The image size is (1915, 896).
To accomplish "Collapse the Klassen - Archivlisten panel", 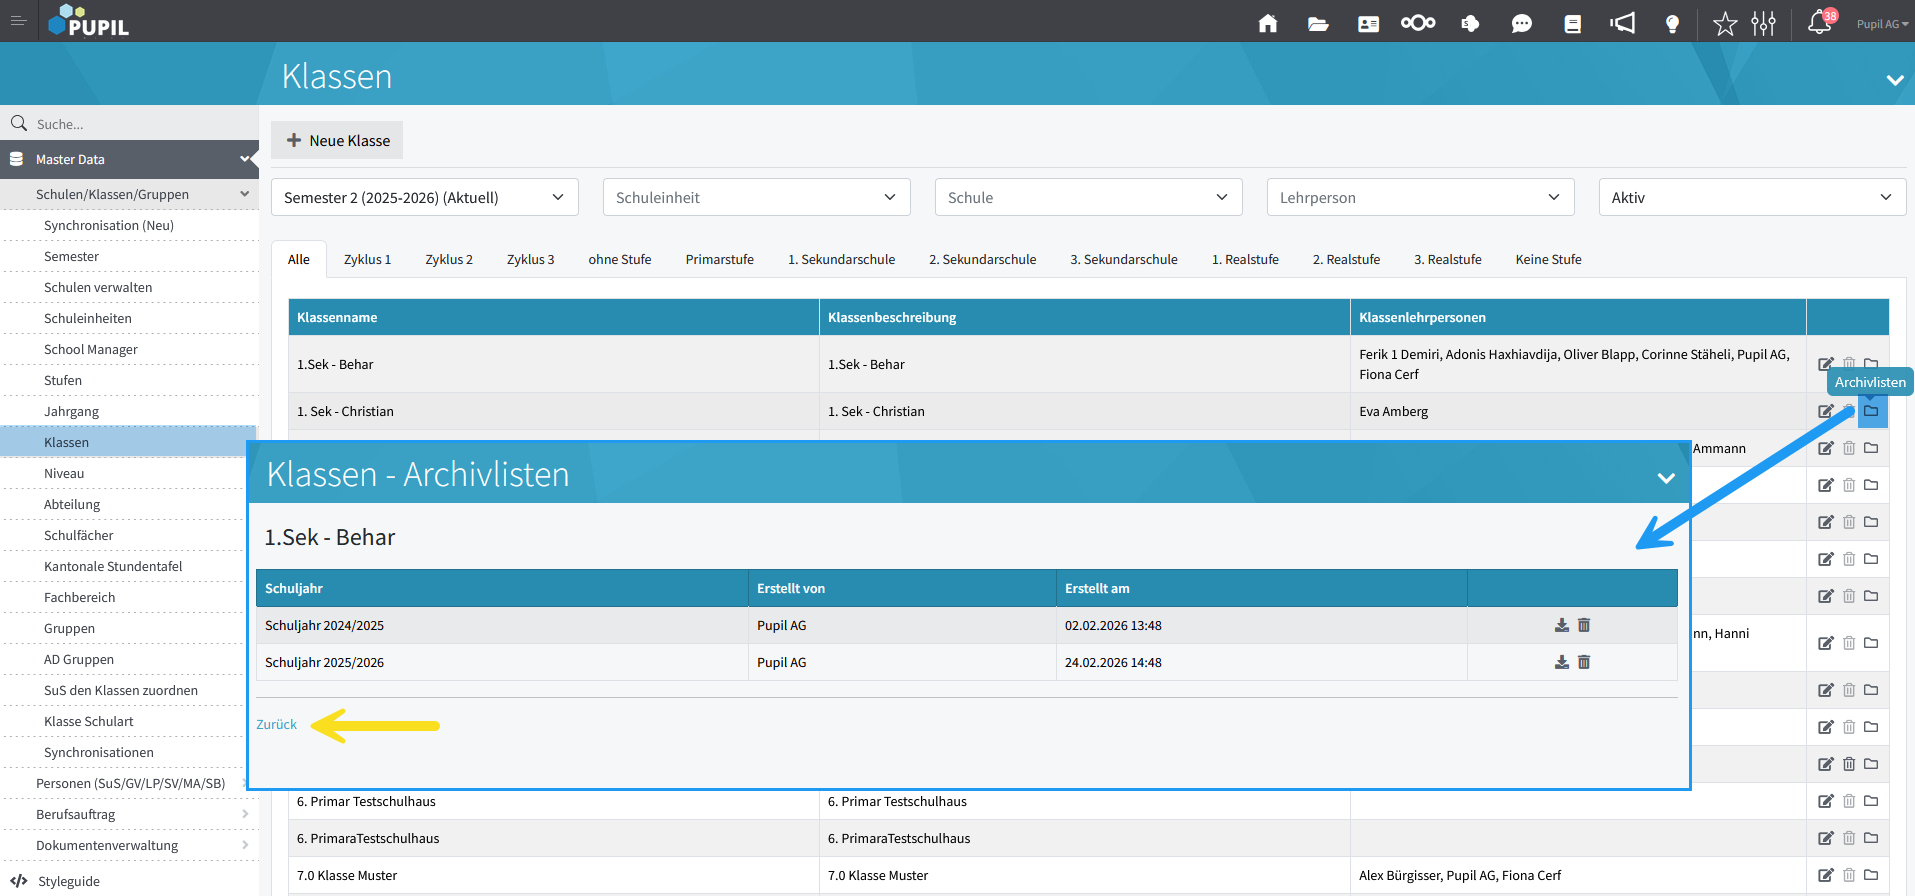I will [1666, 478].
